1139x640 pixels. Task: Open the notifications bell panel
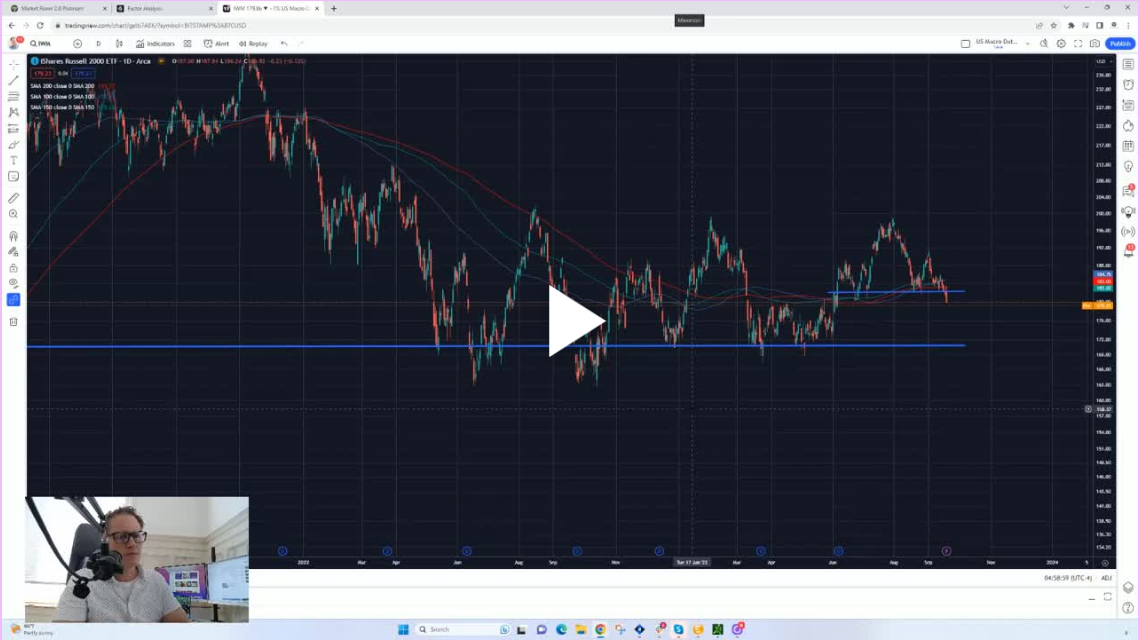[x=1128, y=251]
